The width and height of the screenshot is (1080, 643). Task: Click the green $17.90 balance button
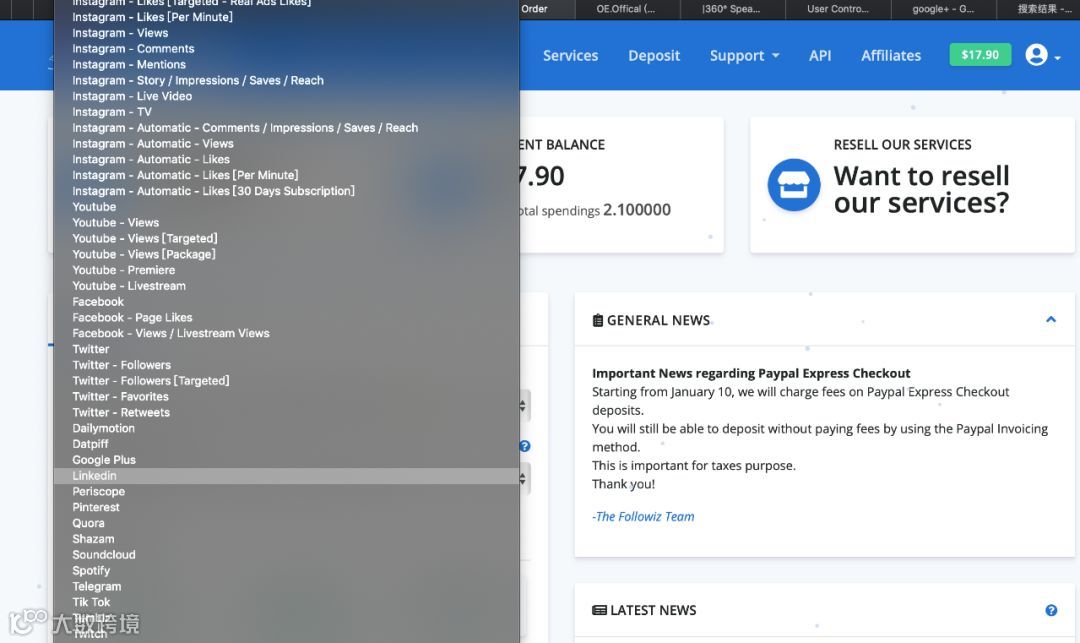point(980,54)
